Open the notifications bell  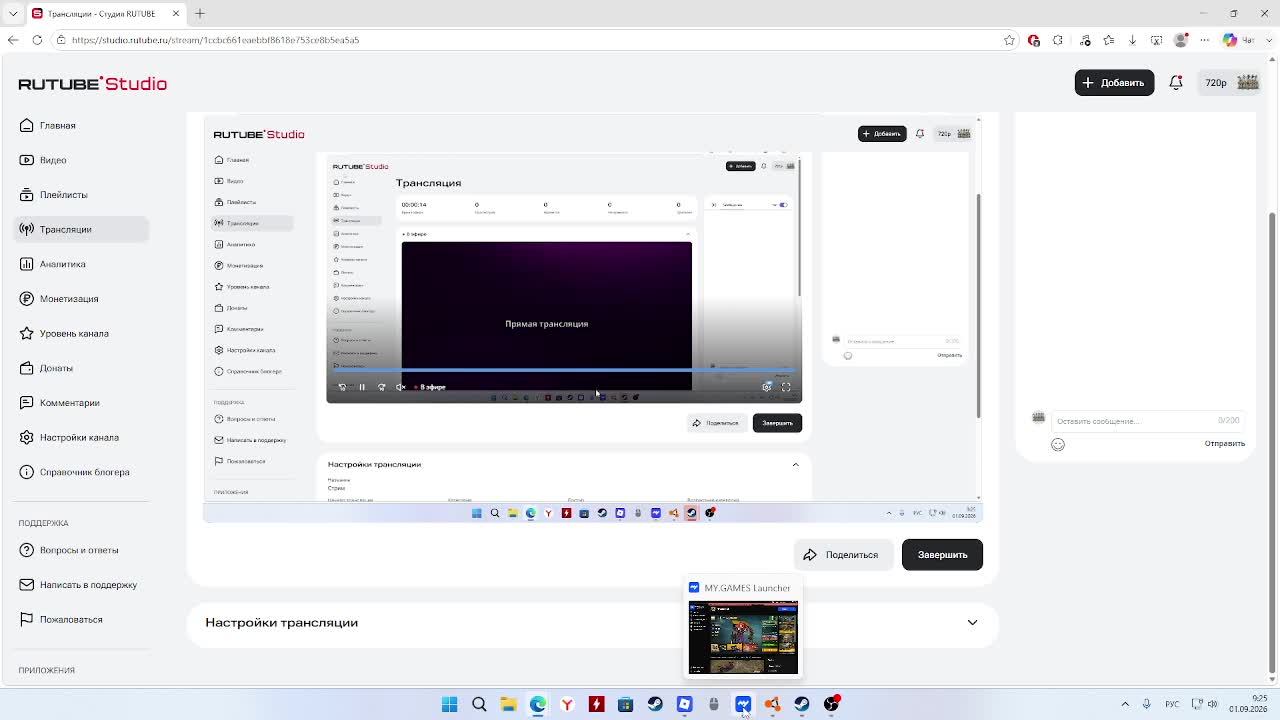[1176, 83]
